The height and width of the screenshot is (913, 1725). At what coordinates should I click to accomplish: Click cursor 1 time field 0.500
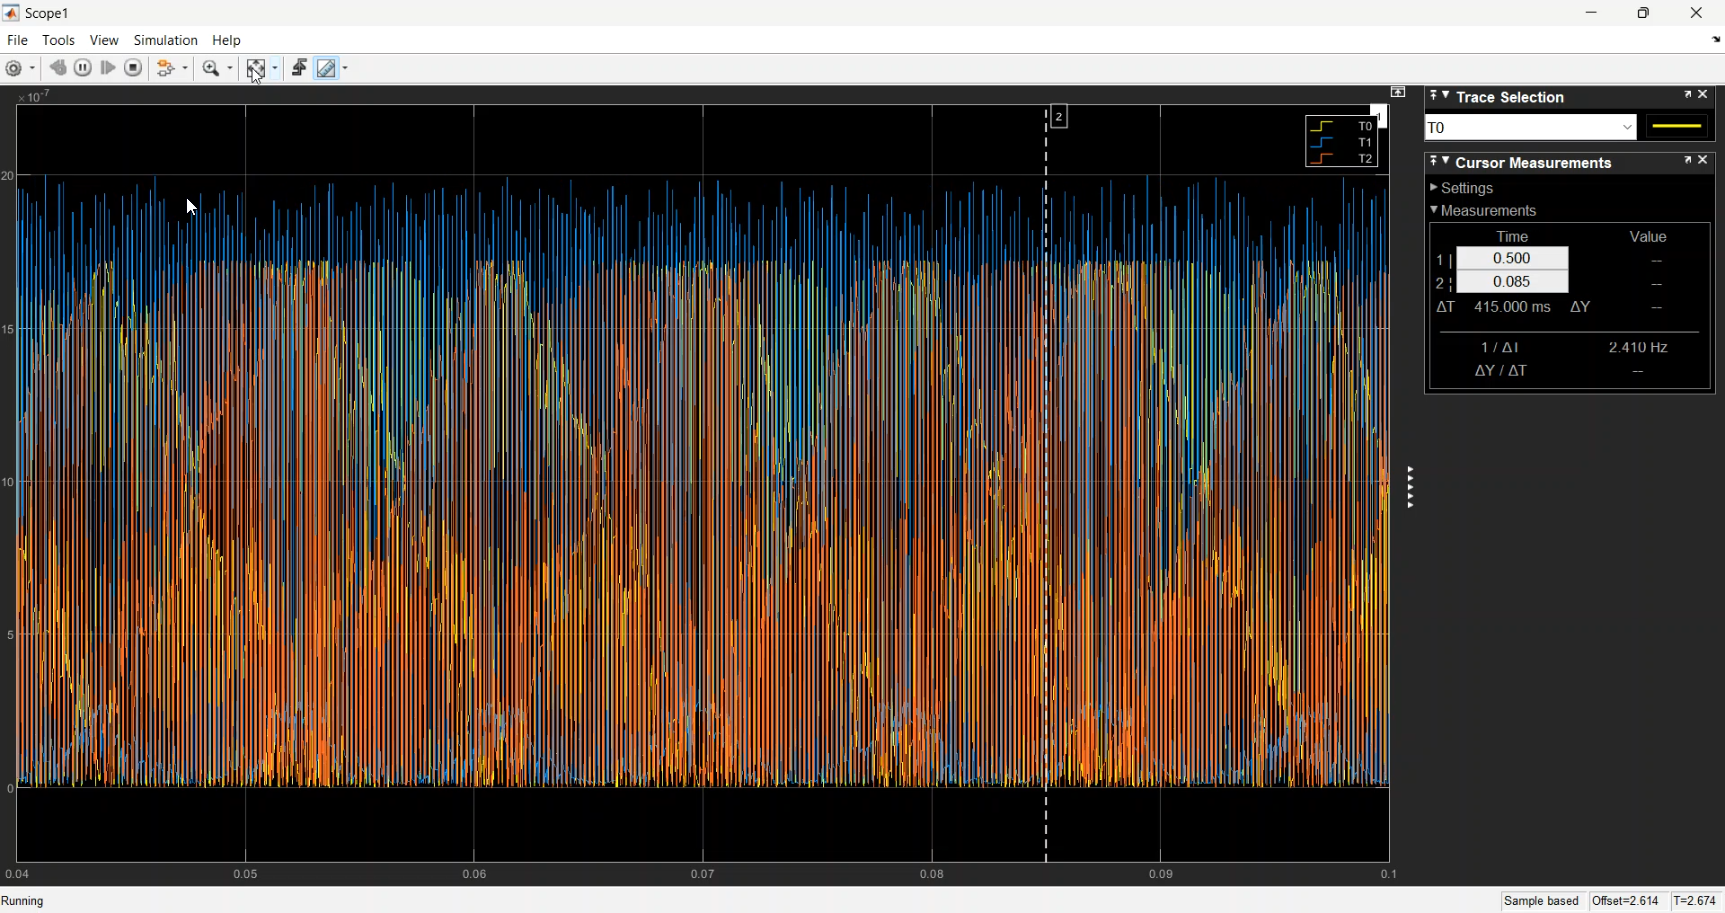[x=1512, y=259]
